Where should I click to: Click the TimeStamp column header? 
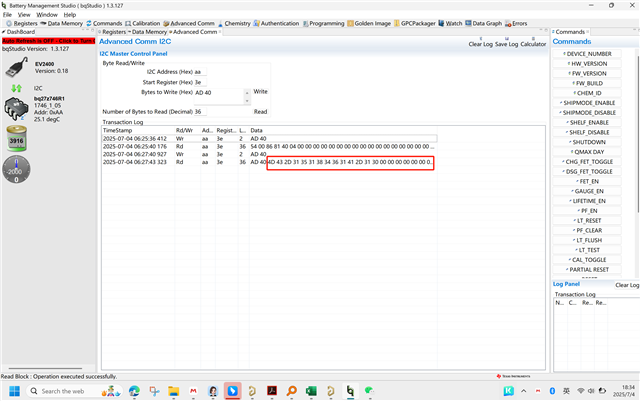[138, 130]
